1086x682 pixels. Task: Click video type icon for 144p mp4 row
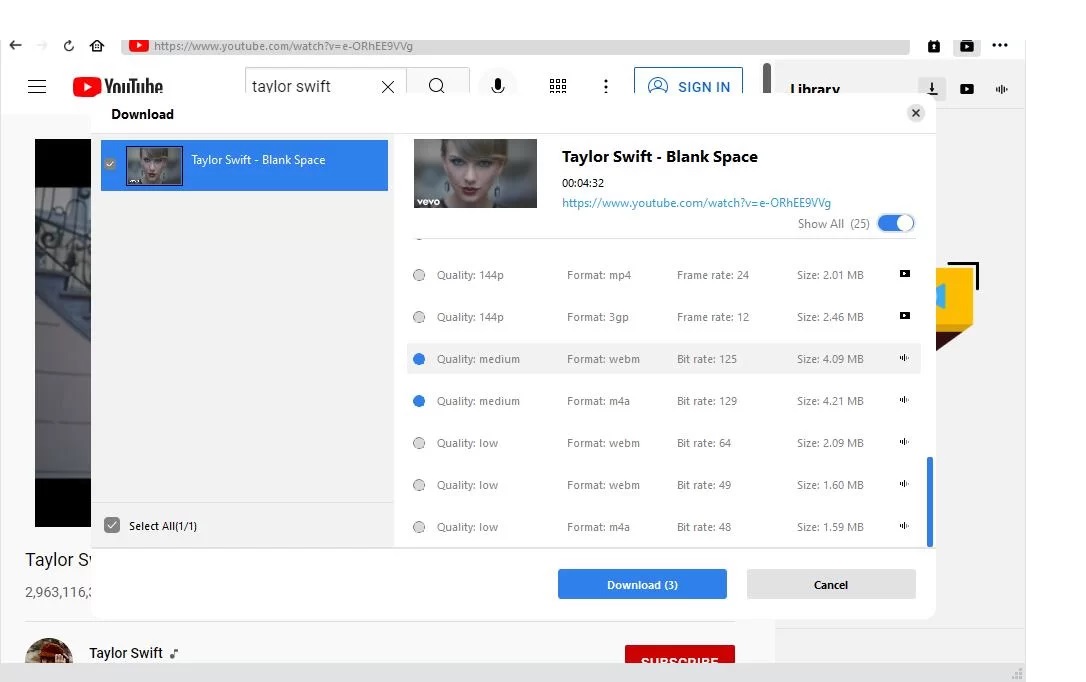tap(905, 273)
